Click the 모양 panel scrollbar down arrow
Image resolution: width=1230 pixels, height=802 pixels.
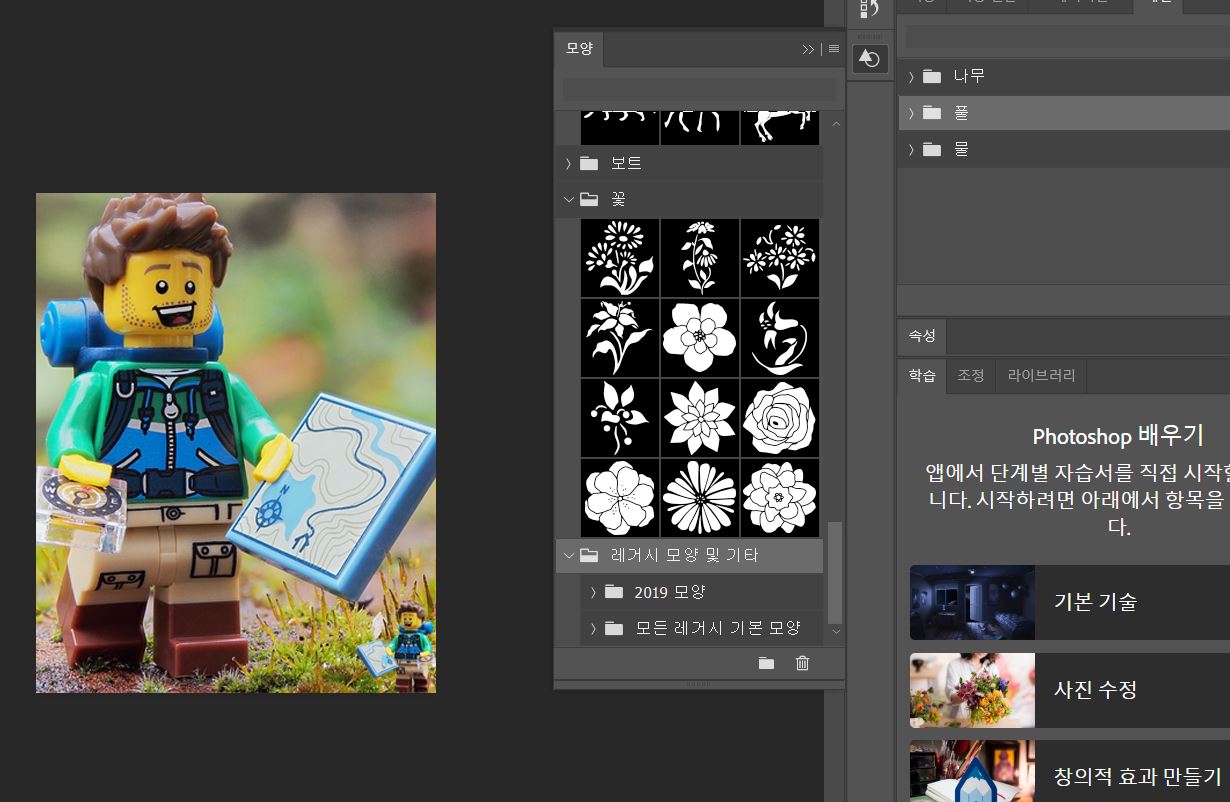(x=836, y=631)
